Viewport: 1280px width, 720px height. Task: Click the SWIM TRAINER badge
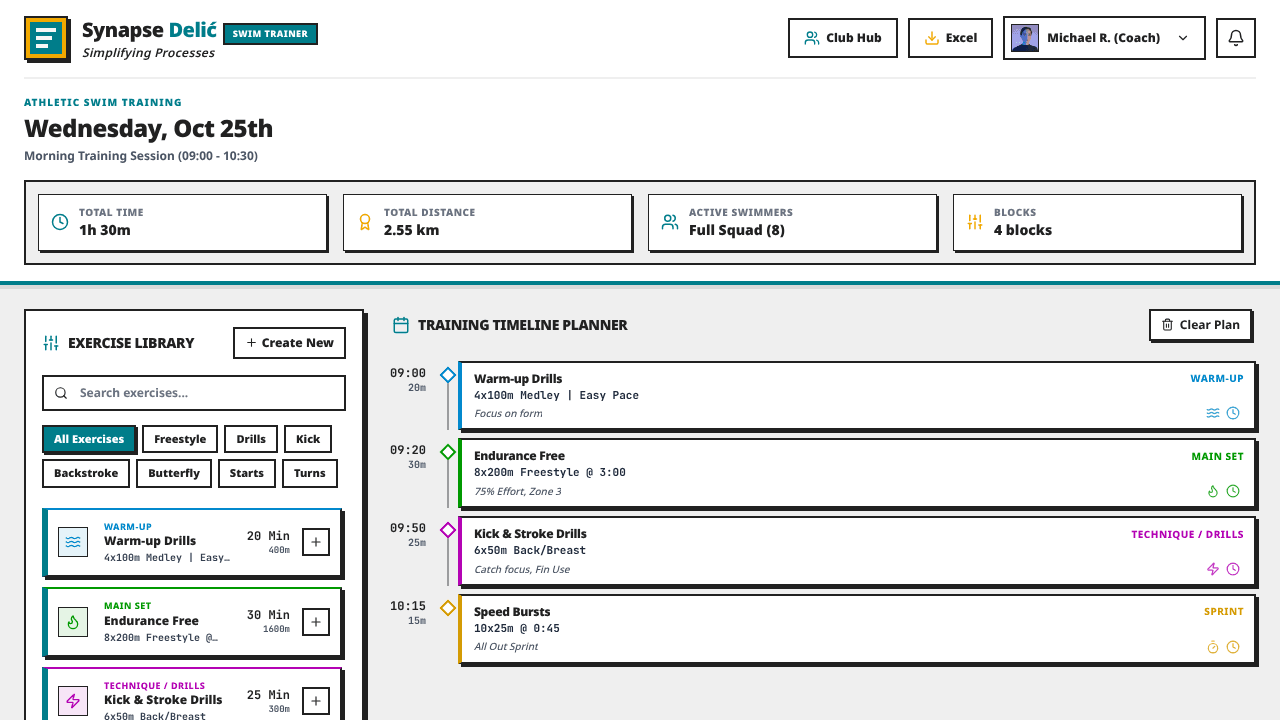[x=270, y=34]
